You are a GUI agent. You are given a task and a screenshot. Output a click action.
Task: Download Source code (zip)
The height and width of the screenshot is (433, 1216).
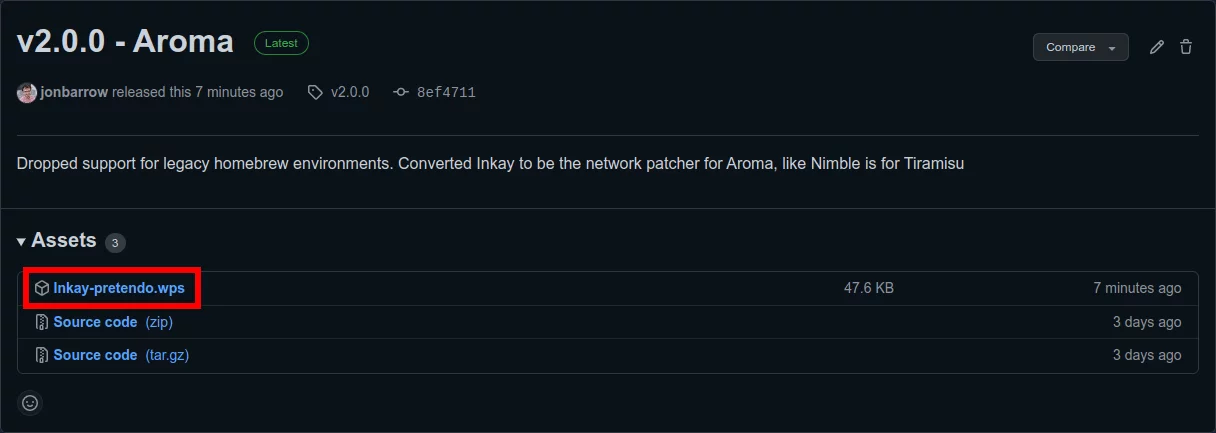tap(95, 322)
